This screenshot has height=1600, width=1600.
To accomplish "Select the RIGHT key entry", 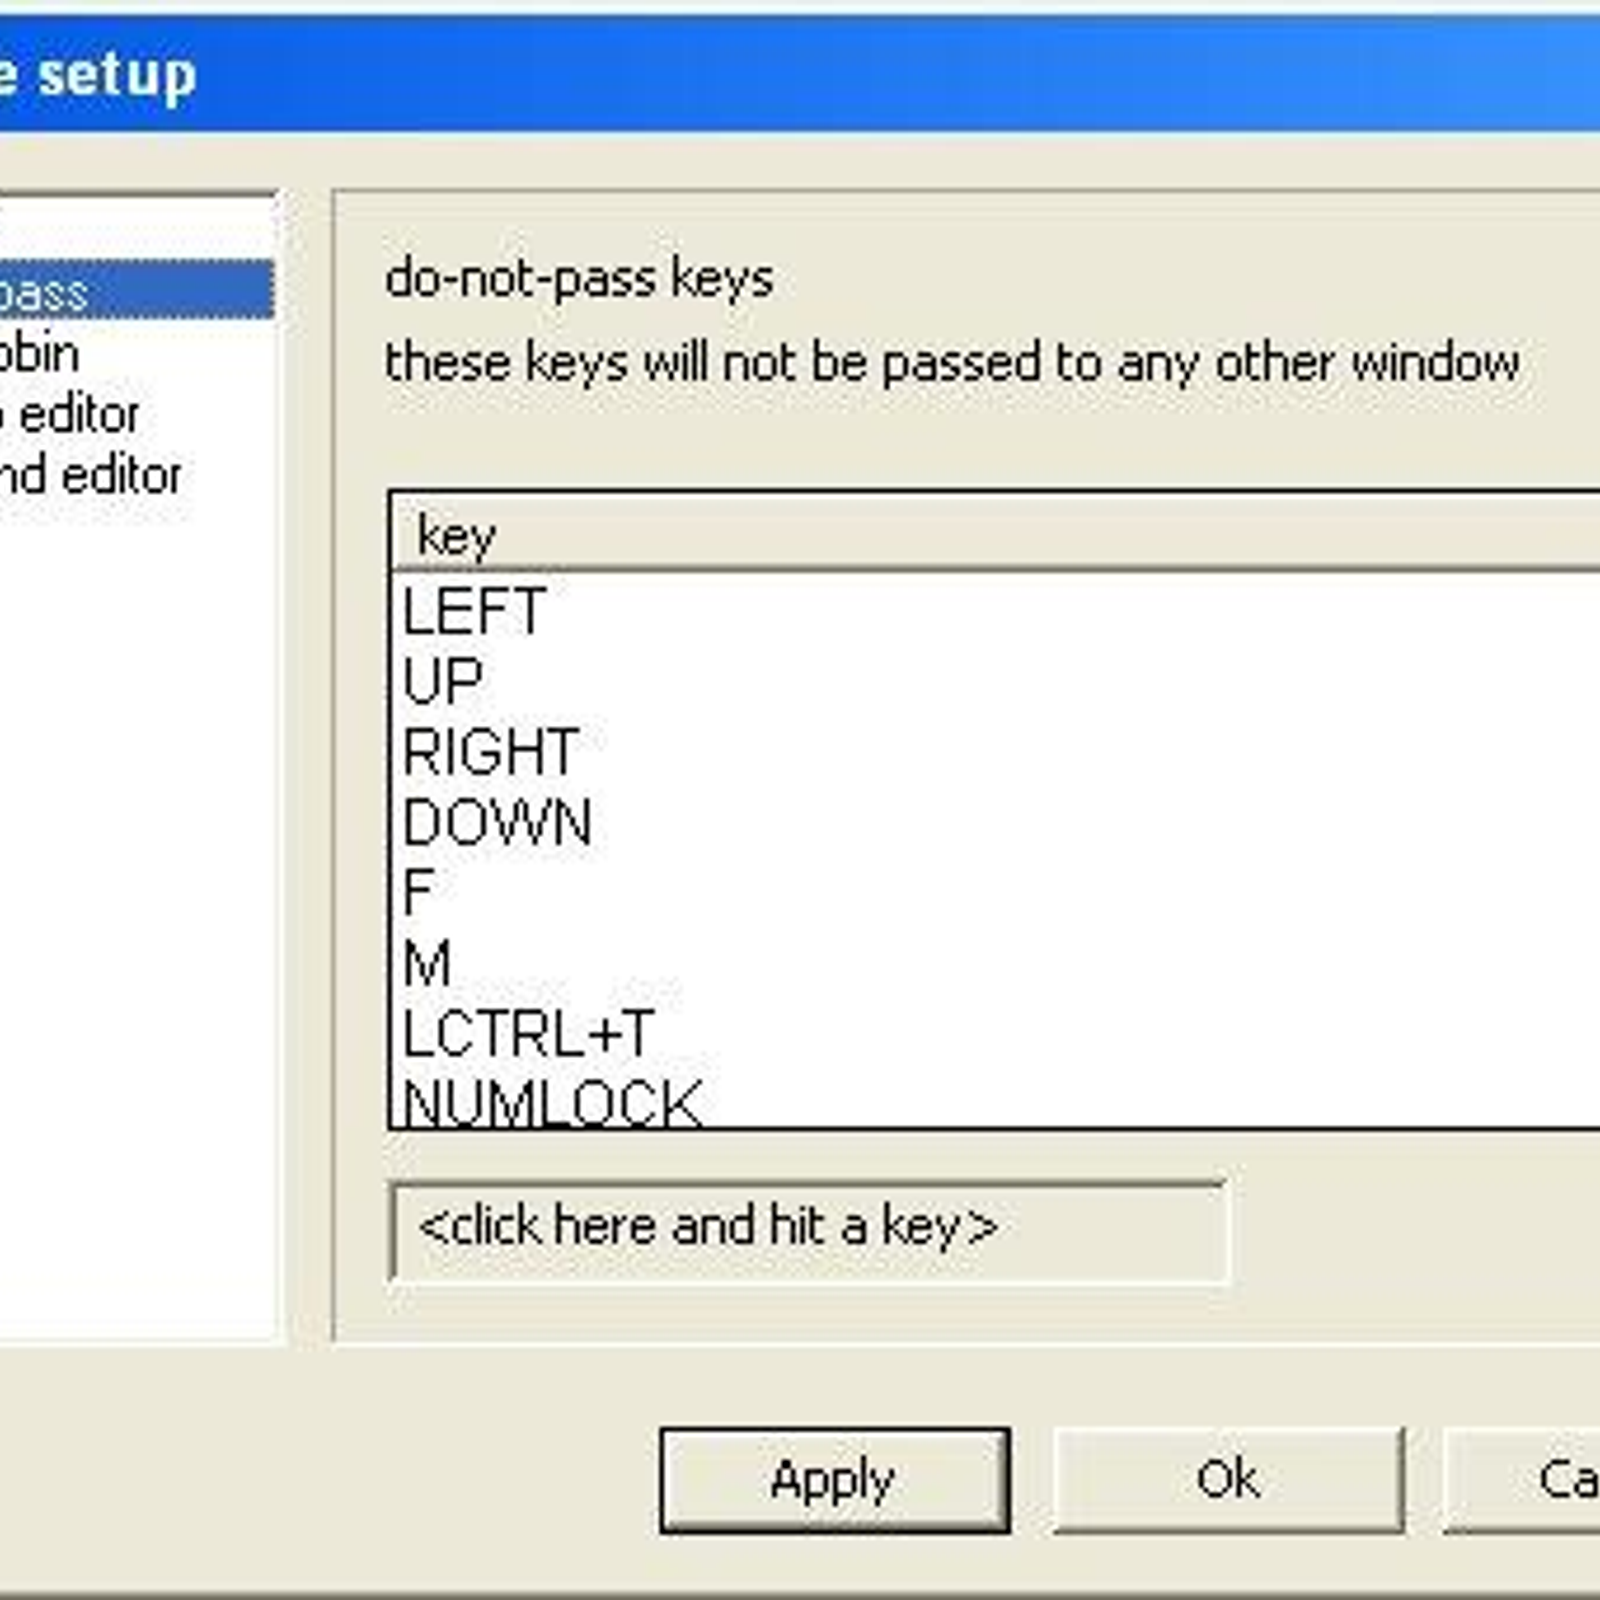I will [x=490, y=752].
